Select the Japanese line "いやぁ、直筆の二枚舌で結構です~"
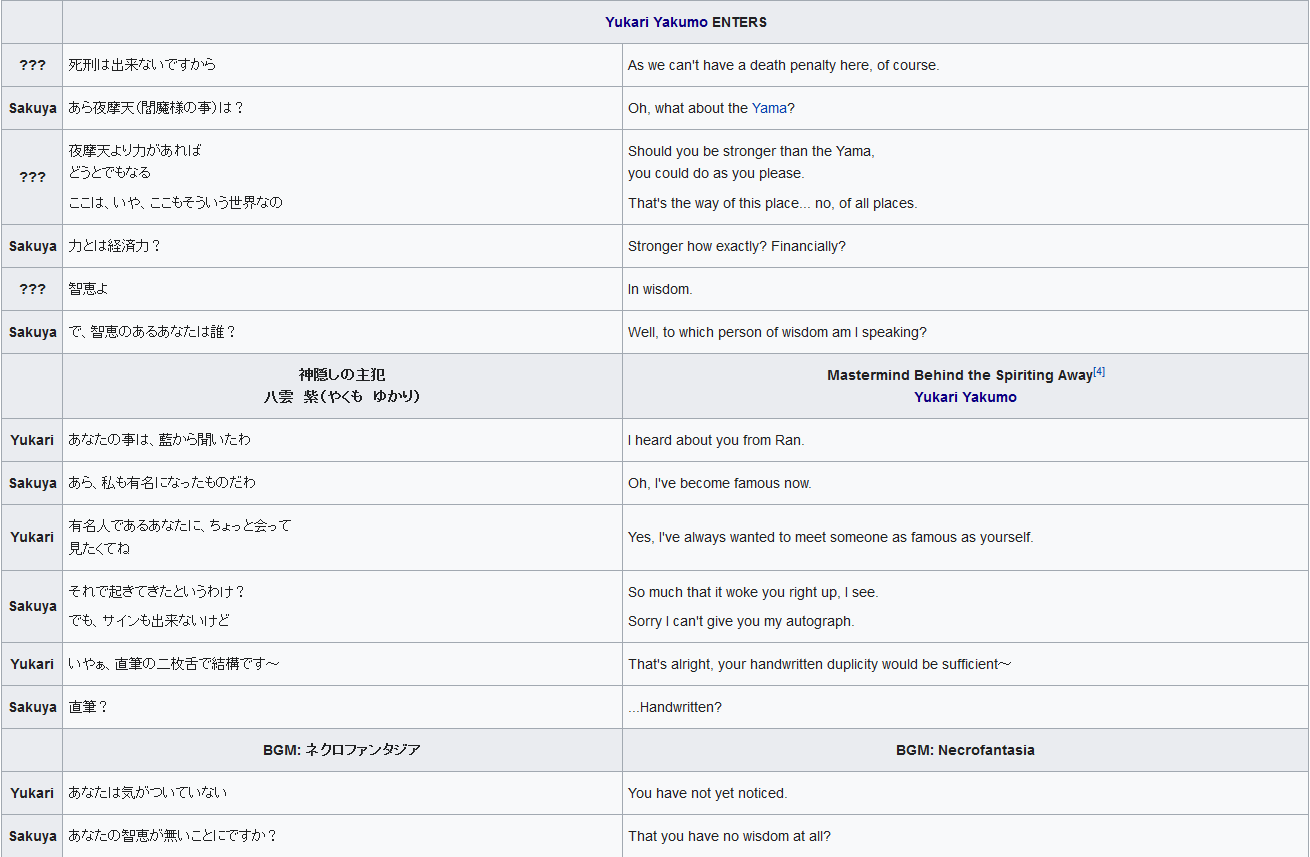Image resolution: width=1310 pixels, height=857 pixels. point(174,664)
